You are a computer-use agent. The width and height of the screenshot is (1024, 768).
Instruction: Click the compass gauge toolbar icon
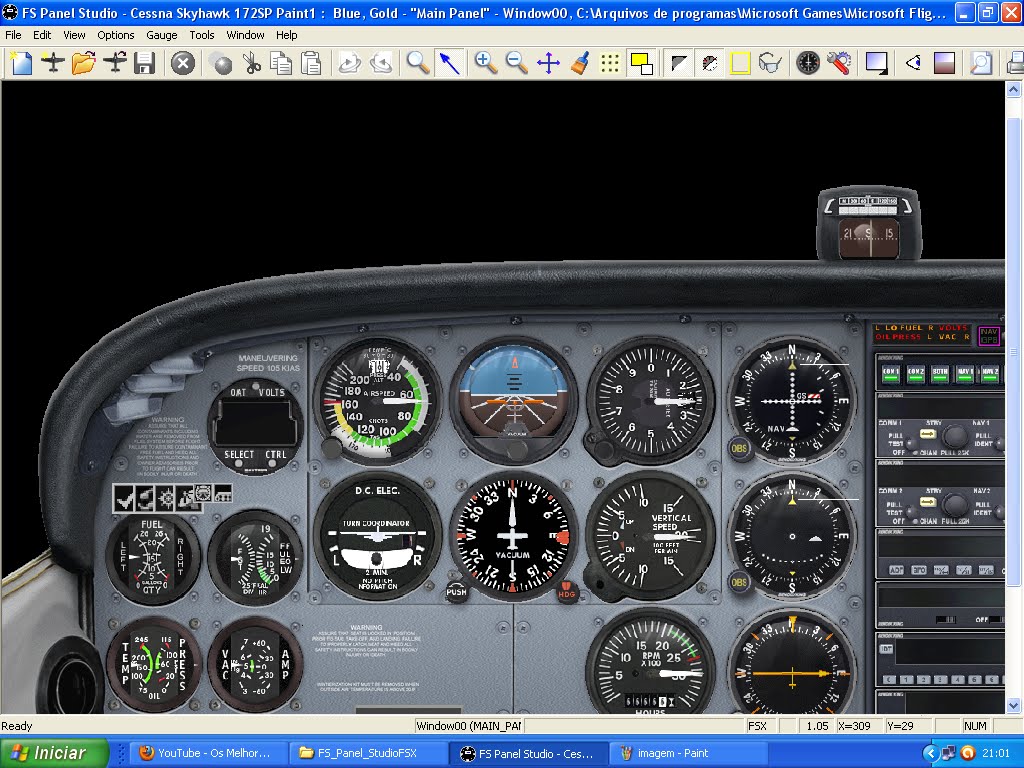click(x=808, y=62)
